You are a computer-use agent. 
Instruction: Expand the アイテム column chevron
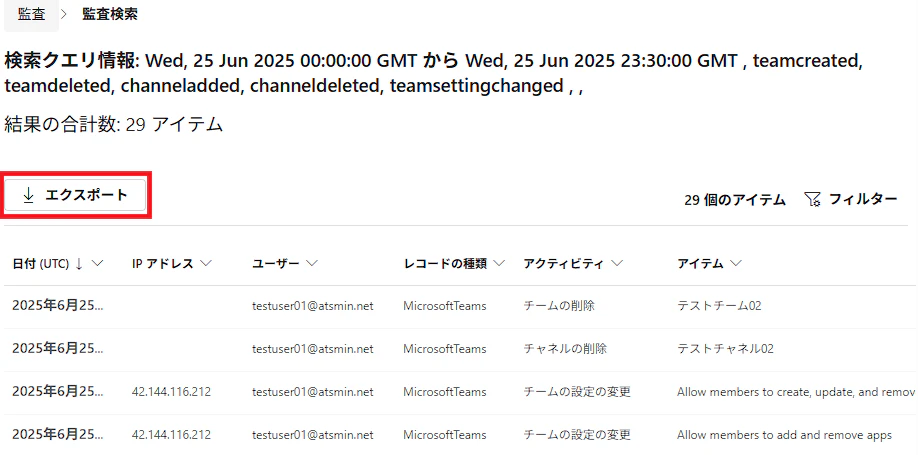tap(736, 264)
